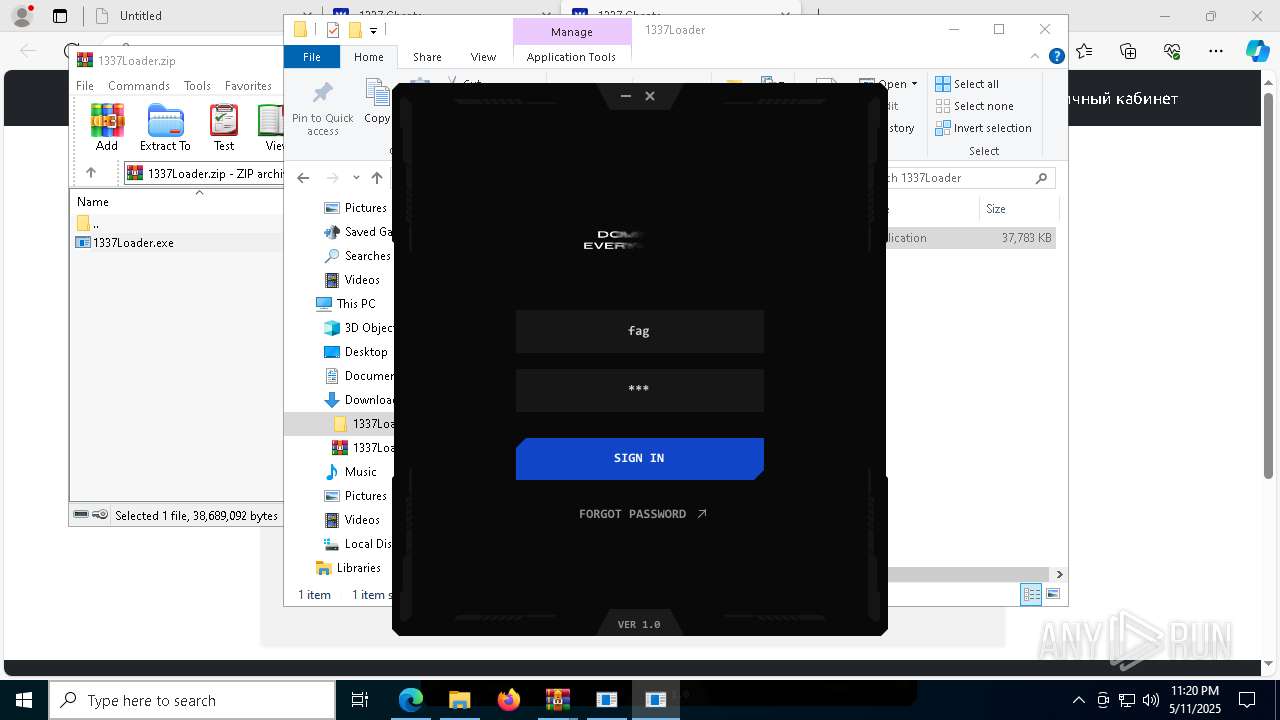The height and width of the screenshot is (720, 1280).
Task: Open the Explorer ribbon Help icon
Action: 1056,57
